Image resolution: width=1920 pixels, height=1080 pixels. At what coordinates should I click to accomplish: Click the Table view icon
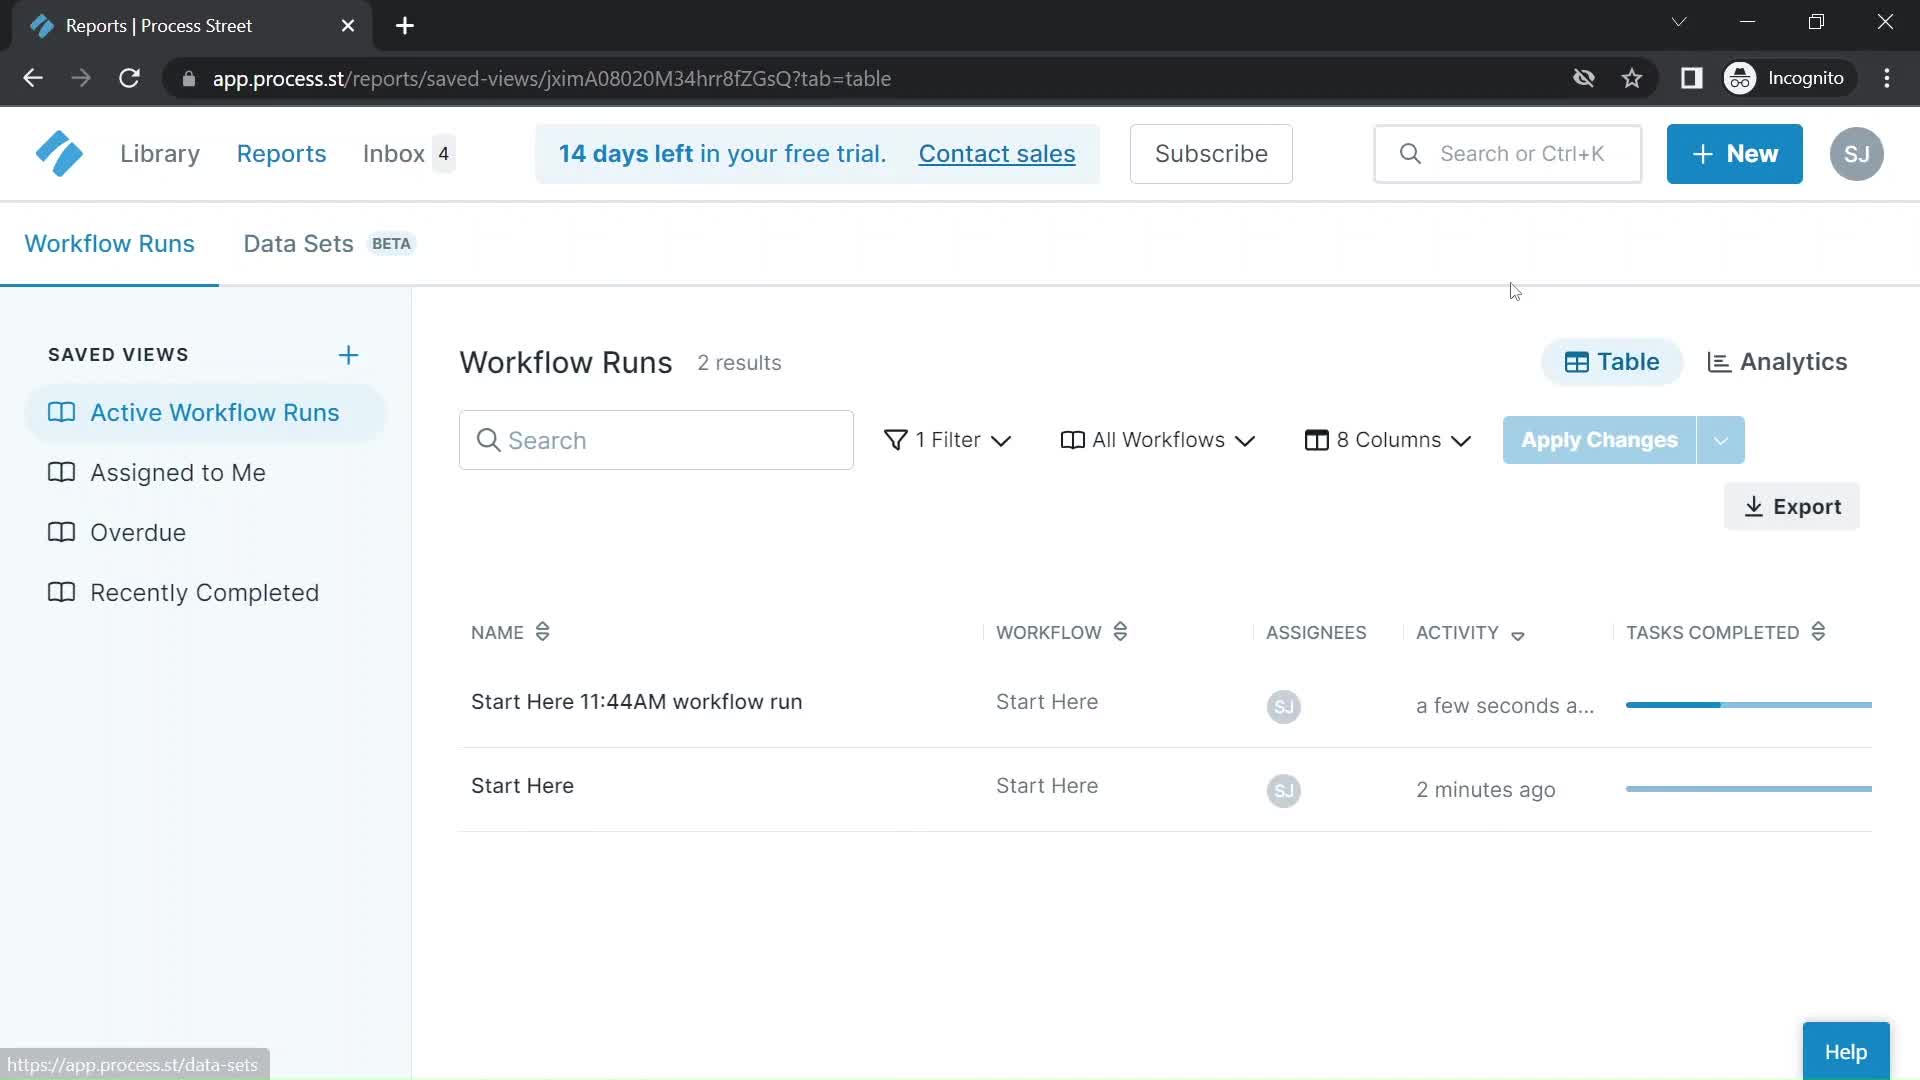point(1576,361)
